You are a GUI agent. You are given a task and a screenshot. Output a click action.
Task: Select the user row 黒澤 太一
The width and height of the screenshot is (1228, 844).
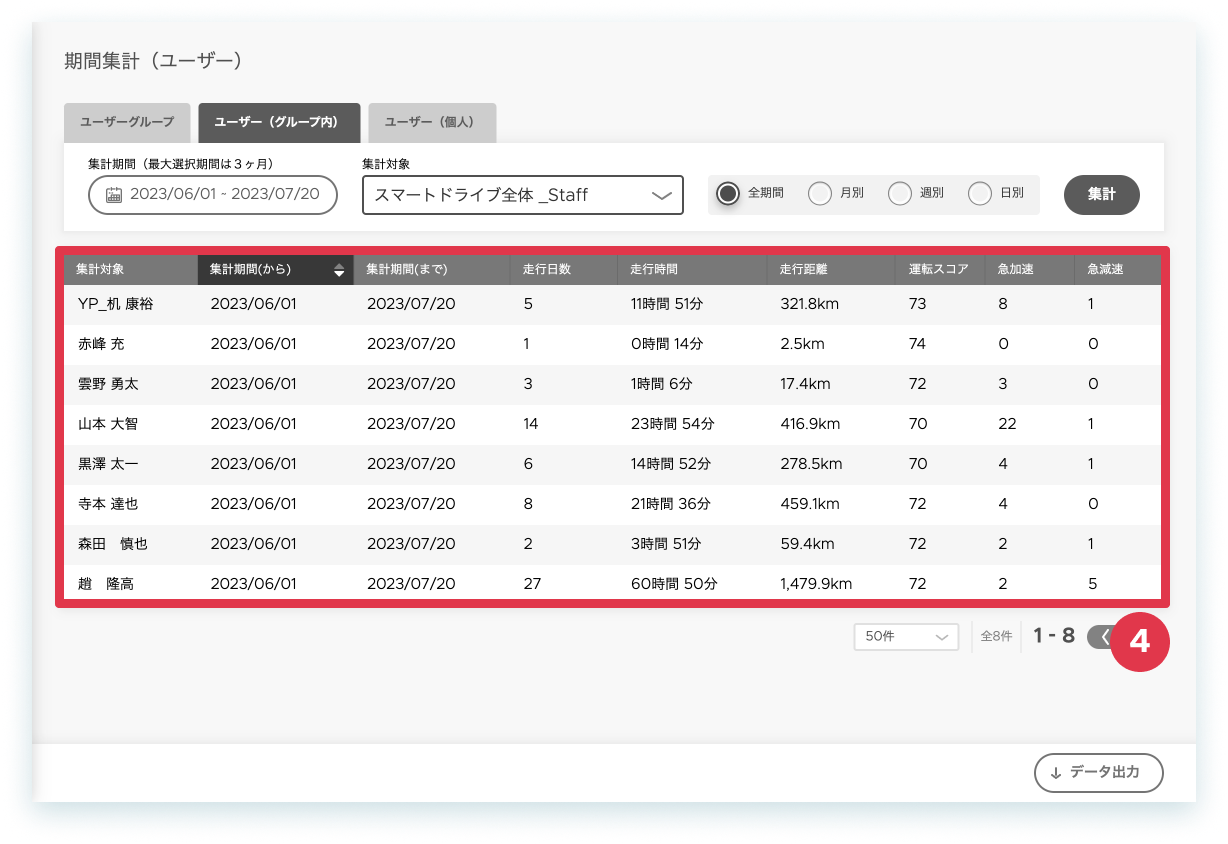click(x=612, y=464)
